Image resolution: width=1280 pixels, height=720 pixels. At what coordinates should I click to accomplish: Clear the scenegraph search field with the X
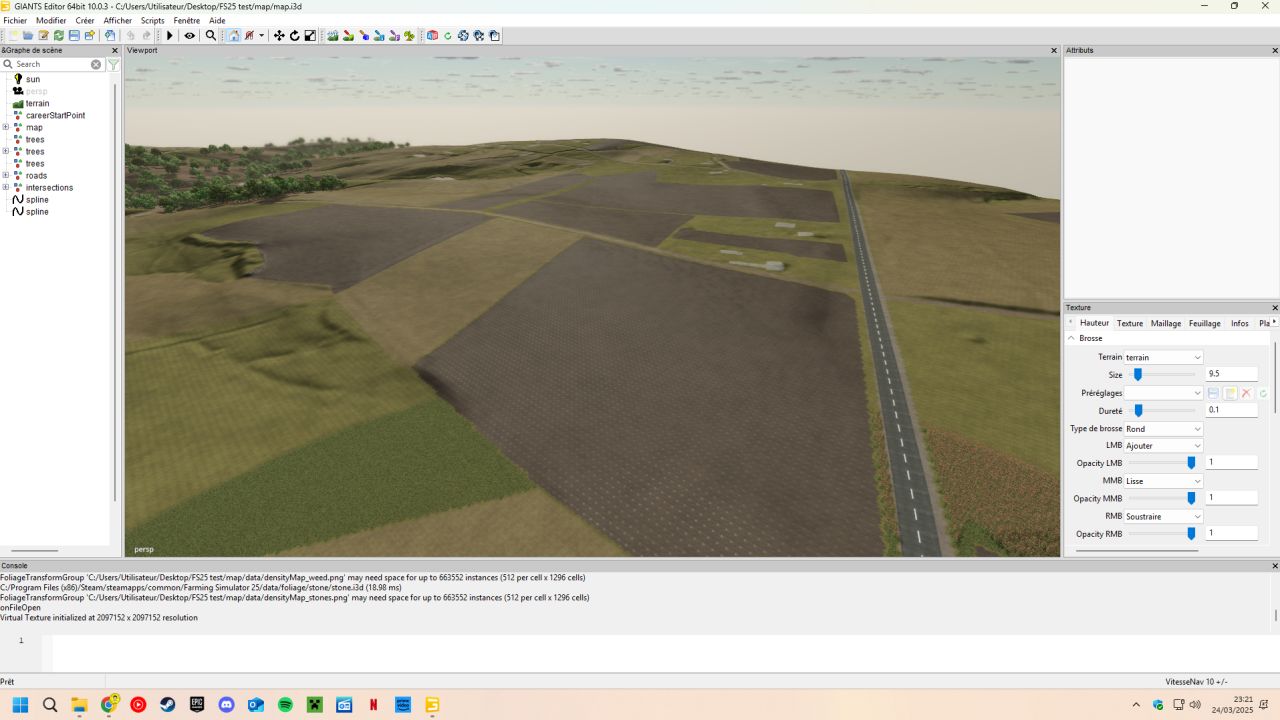click(96, 64)
